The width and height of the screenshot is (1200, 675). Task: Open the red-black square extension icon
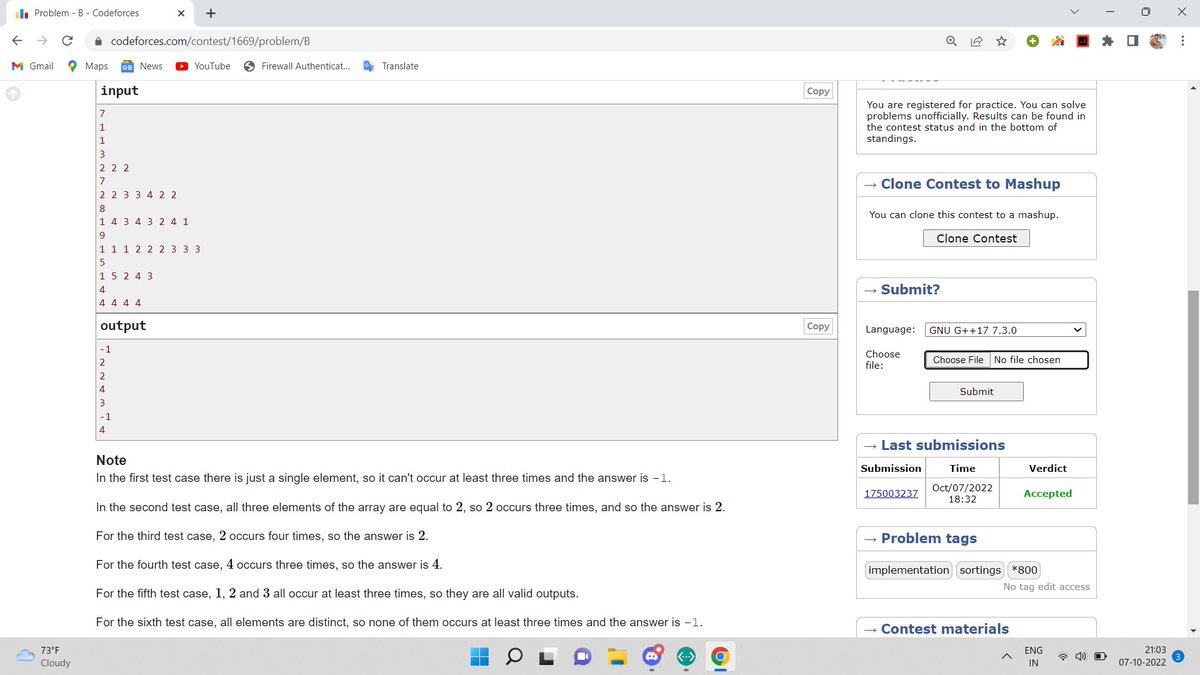(x=1082, y=41)
